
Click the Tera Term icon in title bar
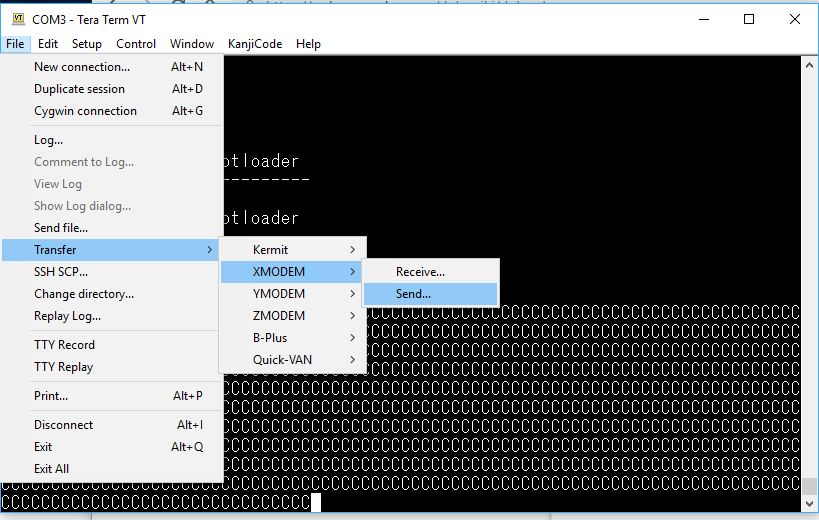pyautogui.click(x=17, y=19)
